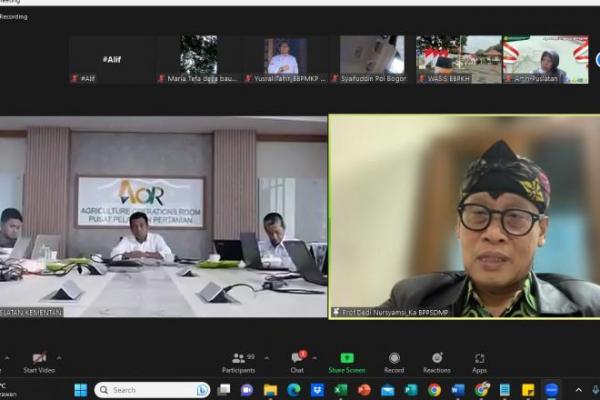Open Excel from the taskbar

click(340, 390)
